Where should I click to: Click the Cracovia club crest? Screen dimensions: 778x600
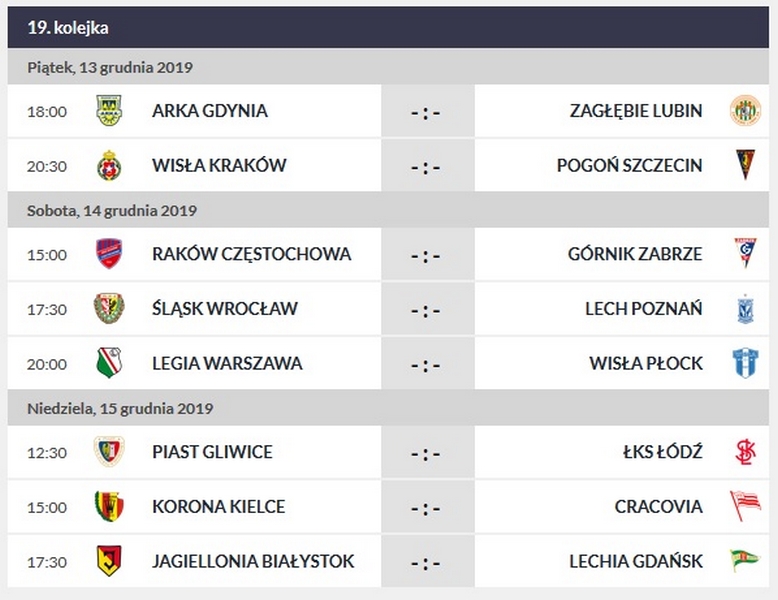(x=745, y=507)
